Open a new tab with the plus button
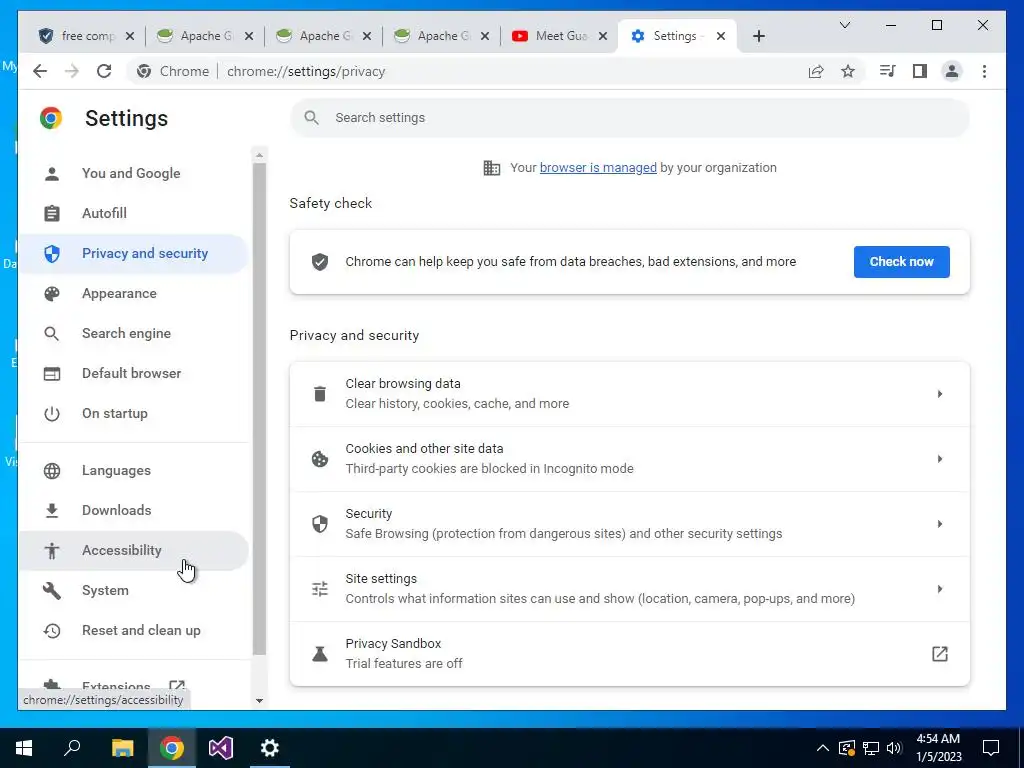This screenshot has height=768, width=1024. coord(758,36)
